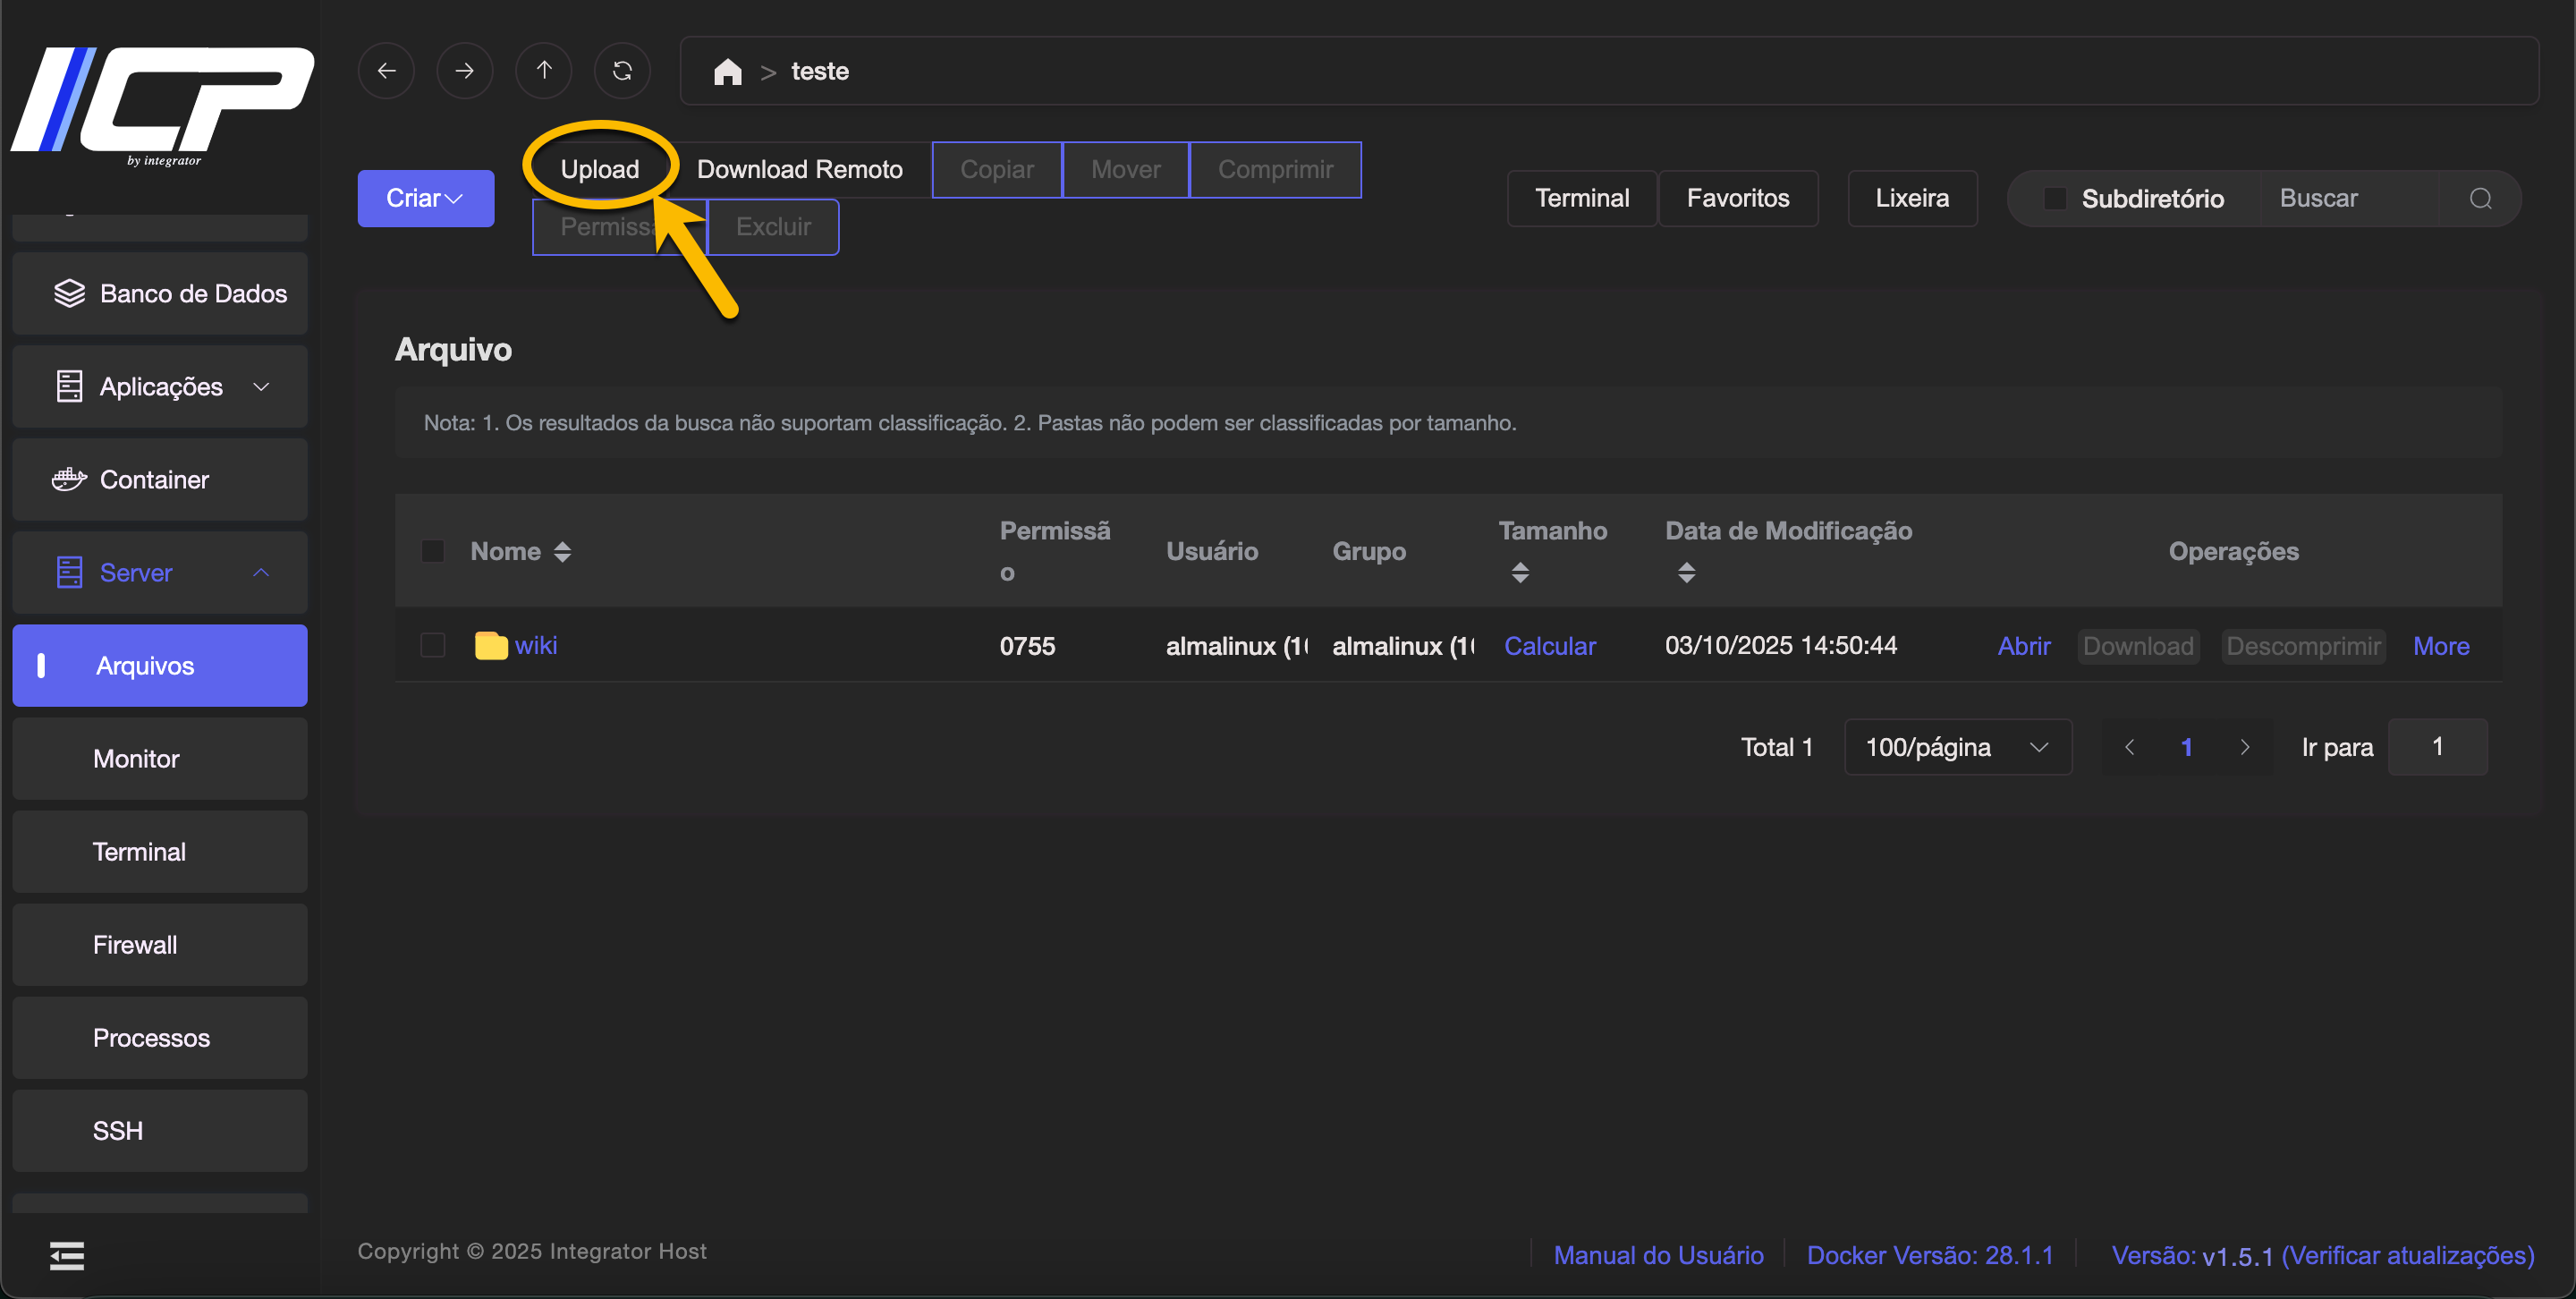Click Calcular link for wiki size
The width and height of the screenshot is (2576, 1299).
tap(1549, 646)
